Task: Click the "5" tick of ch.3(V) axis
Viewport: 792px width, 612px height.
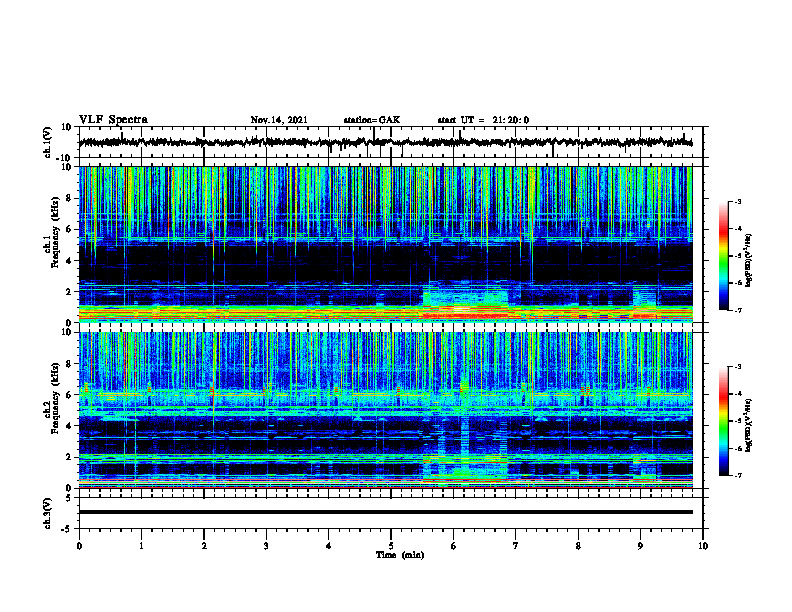Action: [69, 498]
